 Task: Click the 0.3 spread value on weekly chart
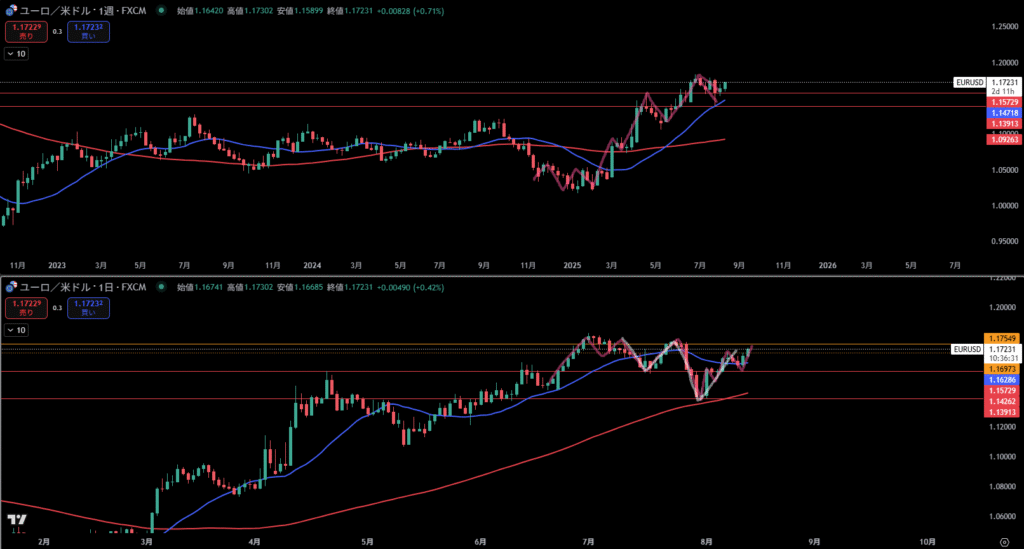pyautogui.click(x=57, y=31)
